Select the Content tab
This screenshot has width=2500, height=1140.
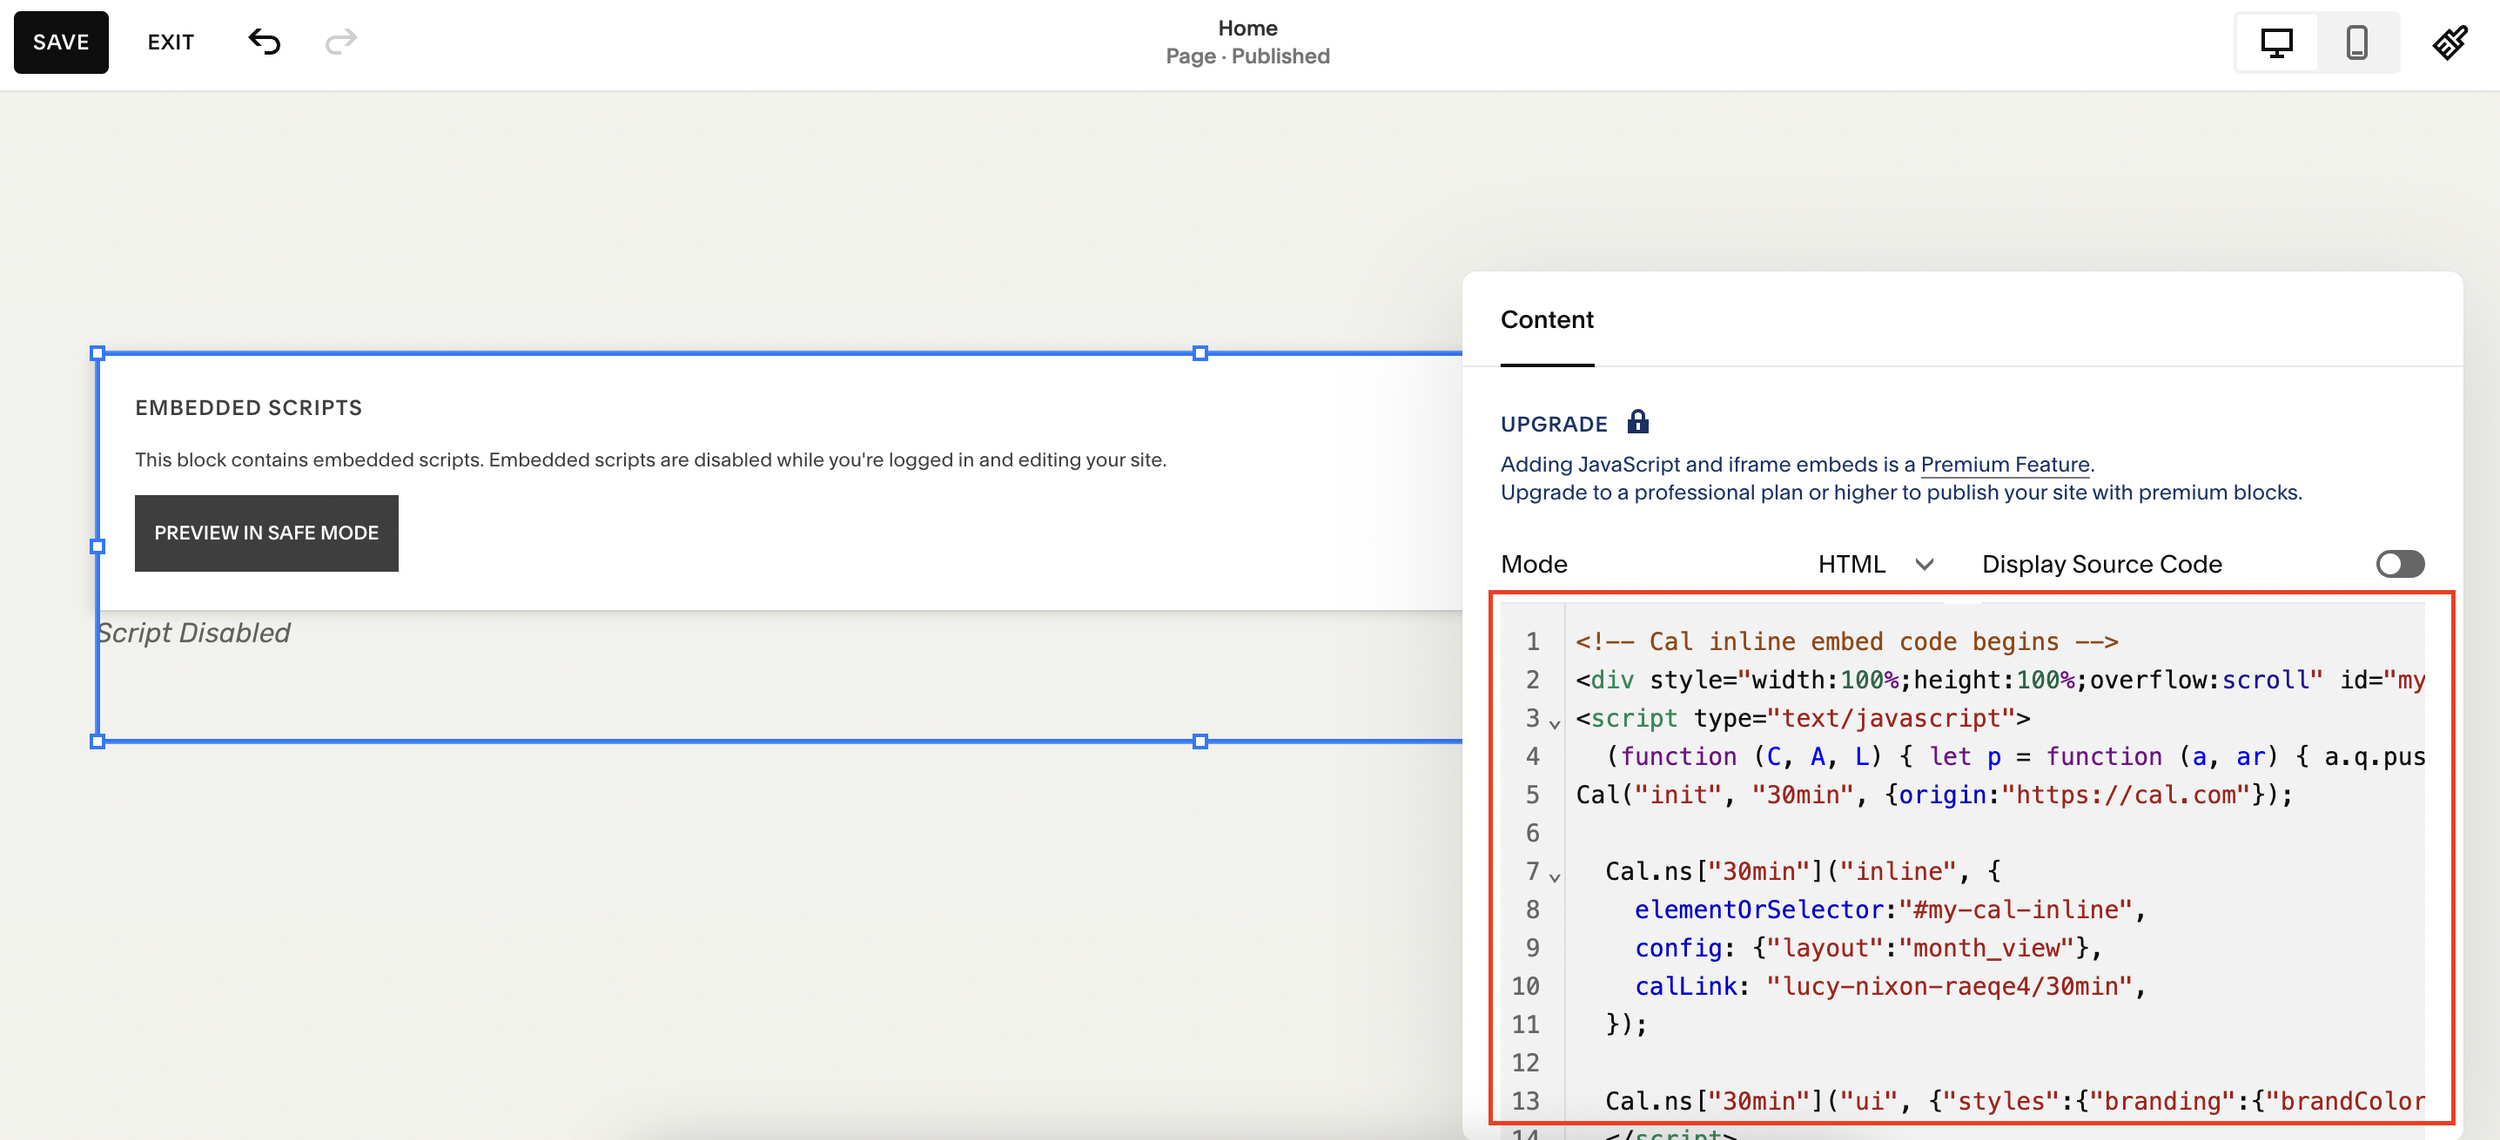[1546, 320]
